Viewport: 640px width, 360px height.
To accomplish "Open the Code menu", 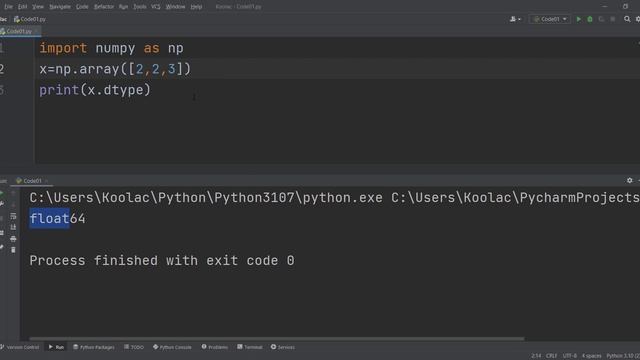I will point(82,7).
